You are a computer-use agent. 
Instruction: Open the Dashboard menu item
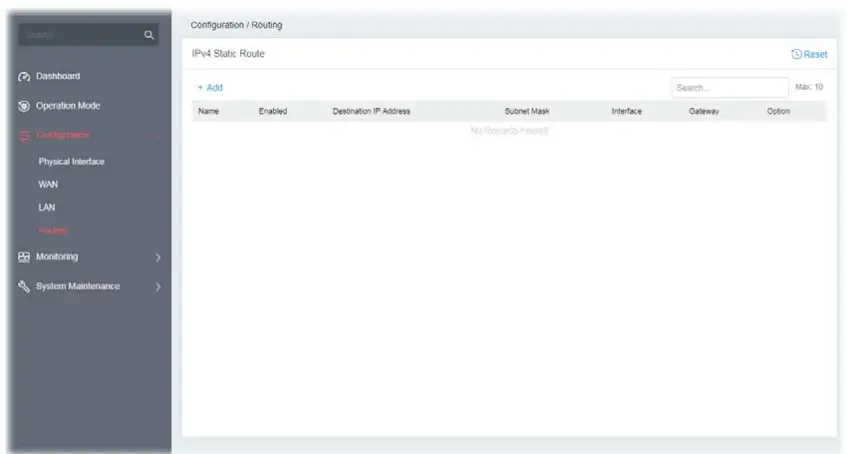tap(58, 76)
